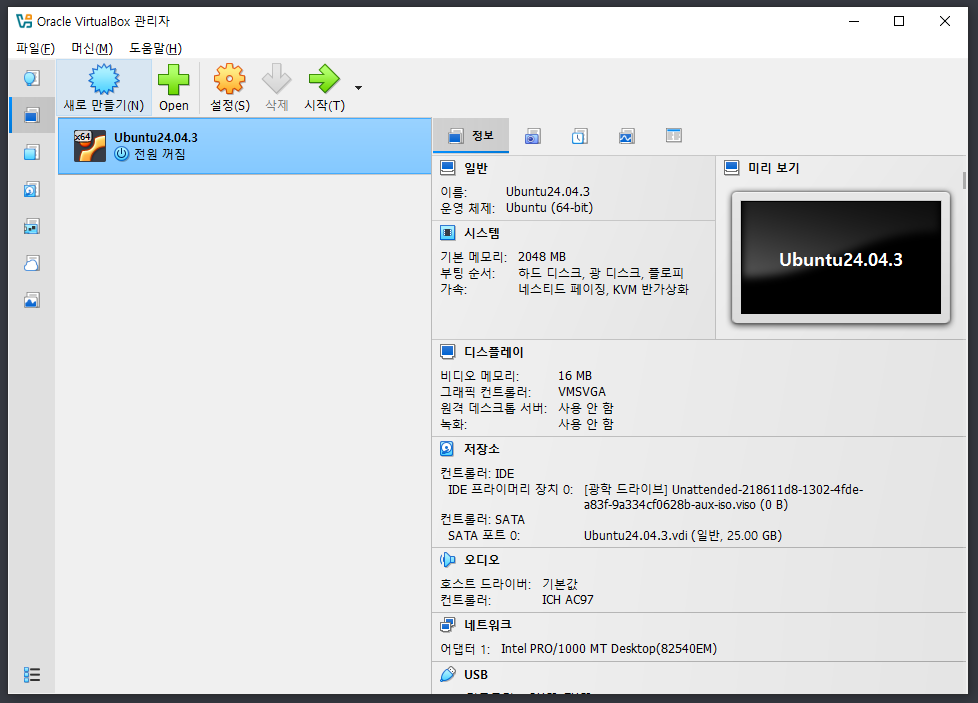
Task: Click the 일반 monitor section icon
Action: (448, 168)
